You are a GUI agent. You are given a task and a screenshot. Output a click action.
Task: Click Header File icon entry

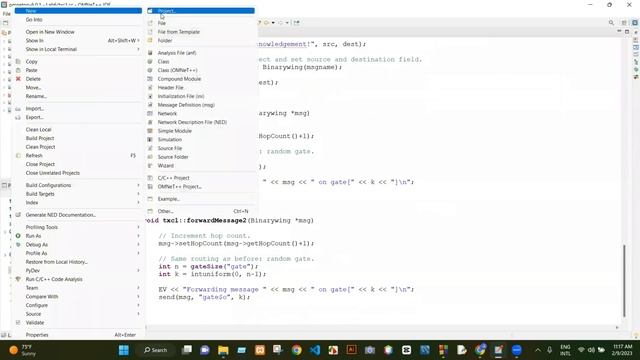point(150,87)
